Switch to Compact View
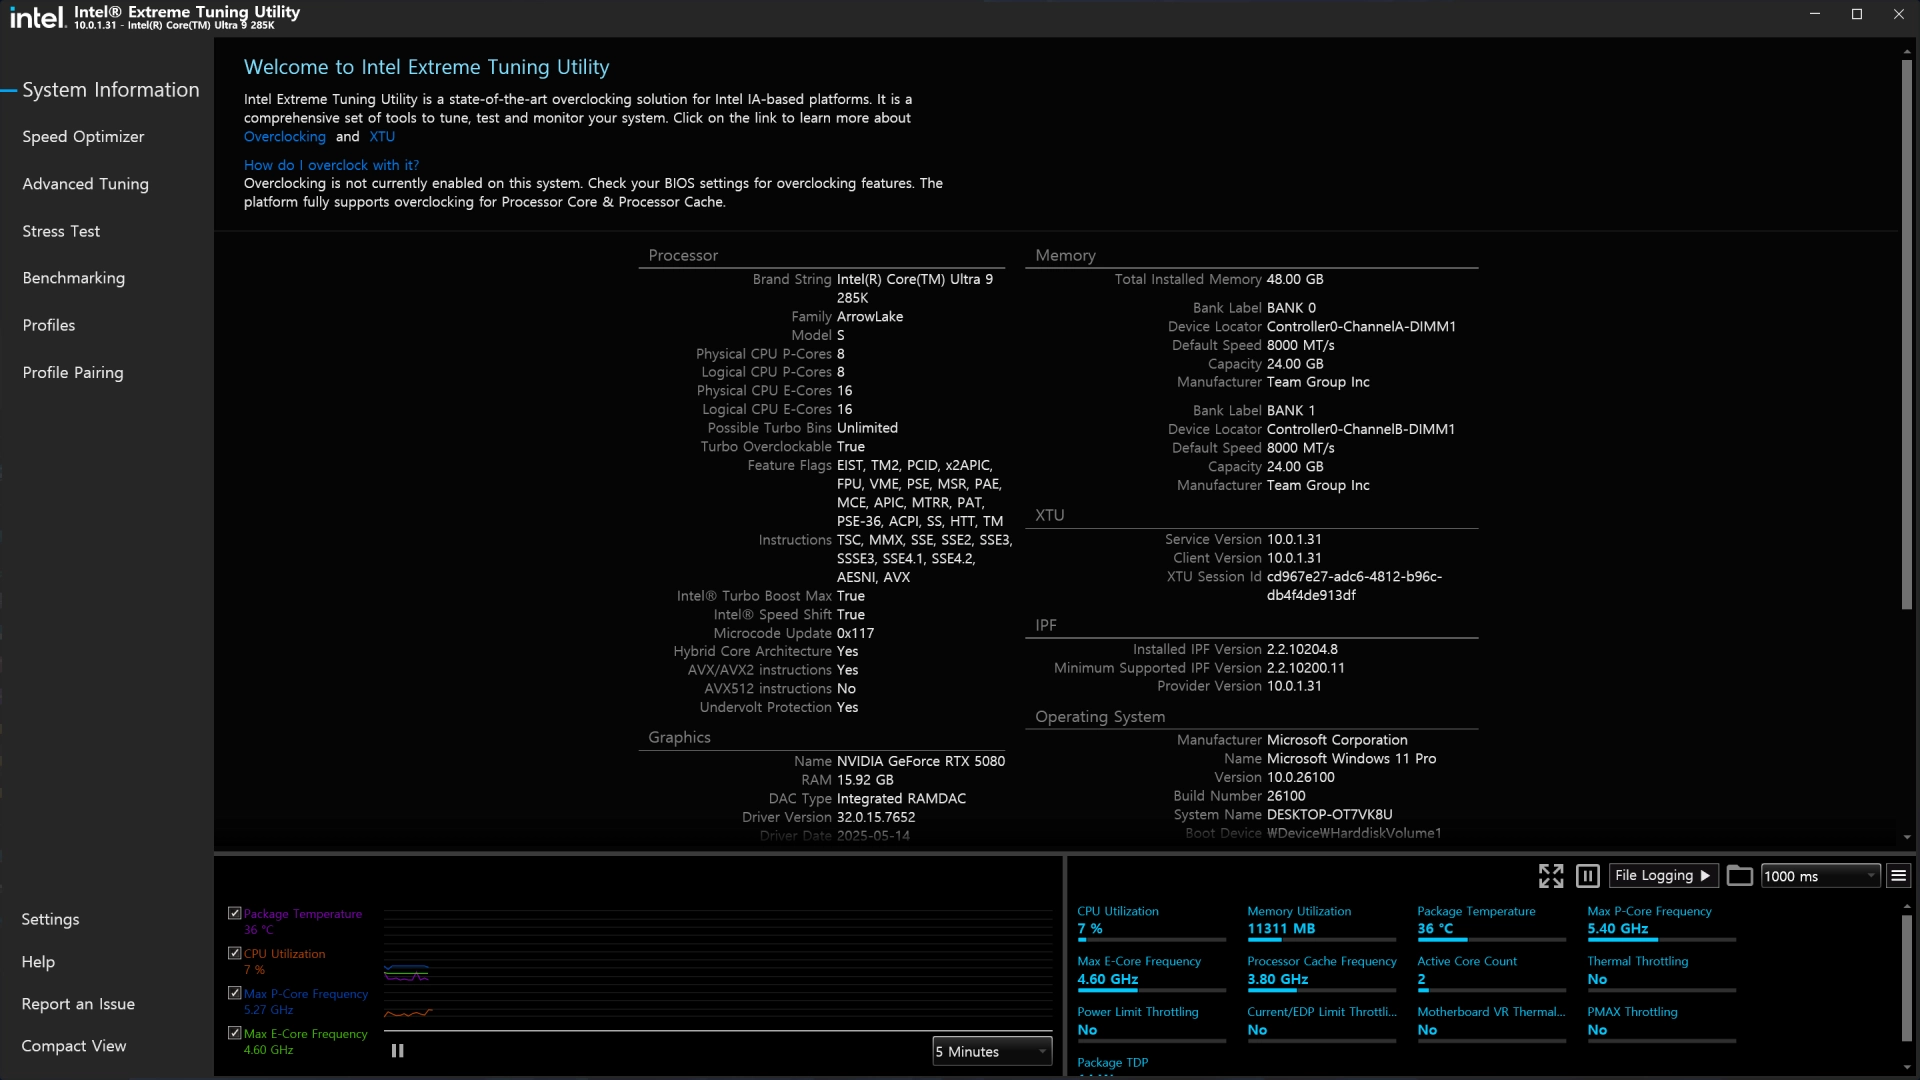Image resolution: width=1920 pixels, height=1080 pixels. pos(73,1046)
